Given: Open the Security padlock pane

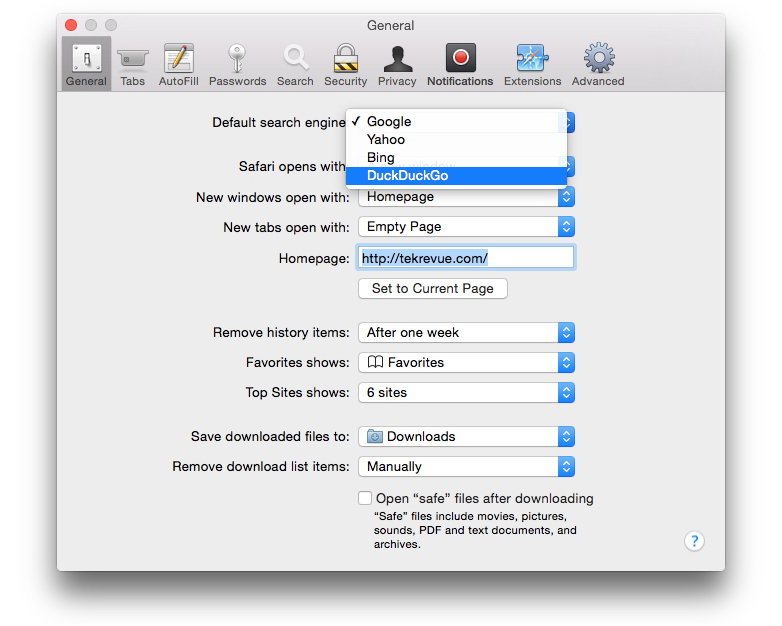Looking at the screenshot, I should coord(346,64).
